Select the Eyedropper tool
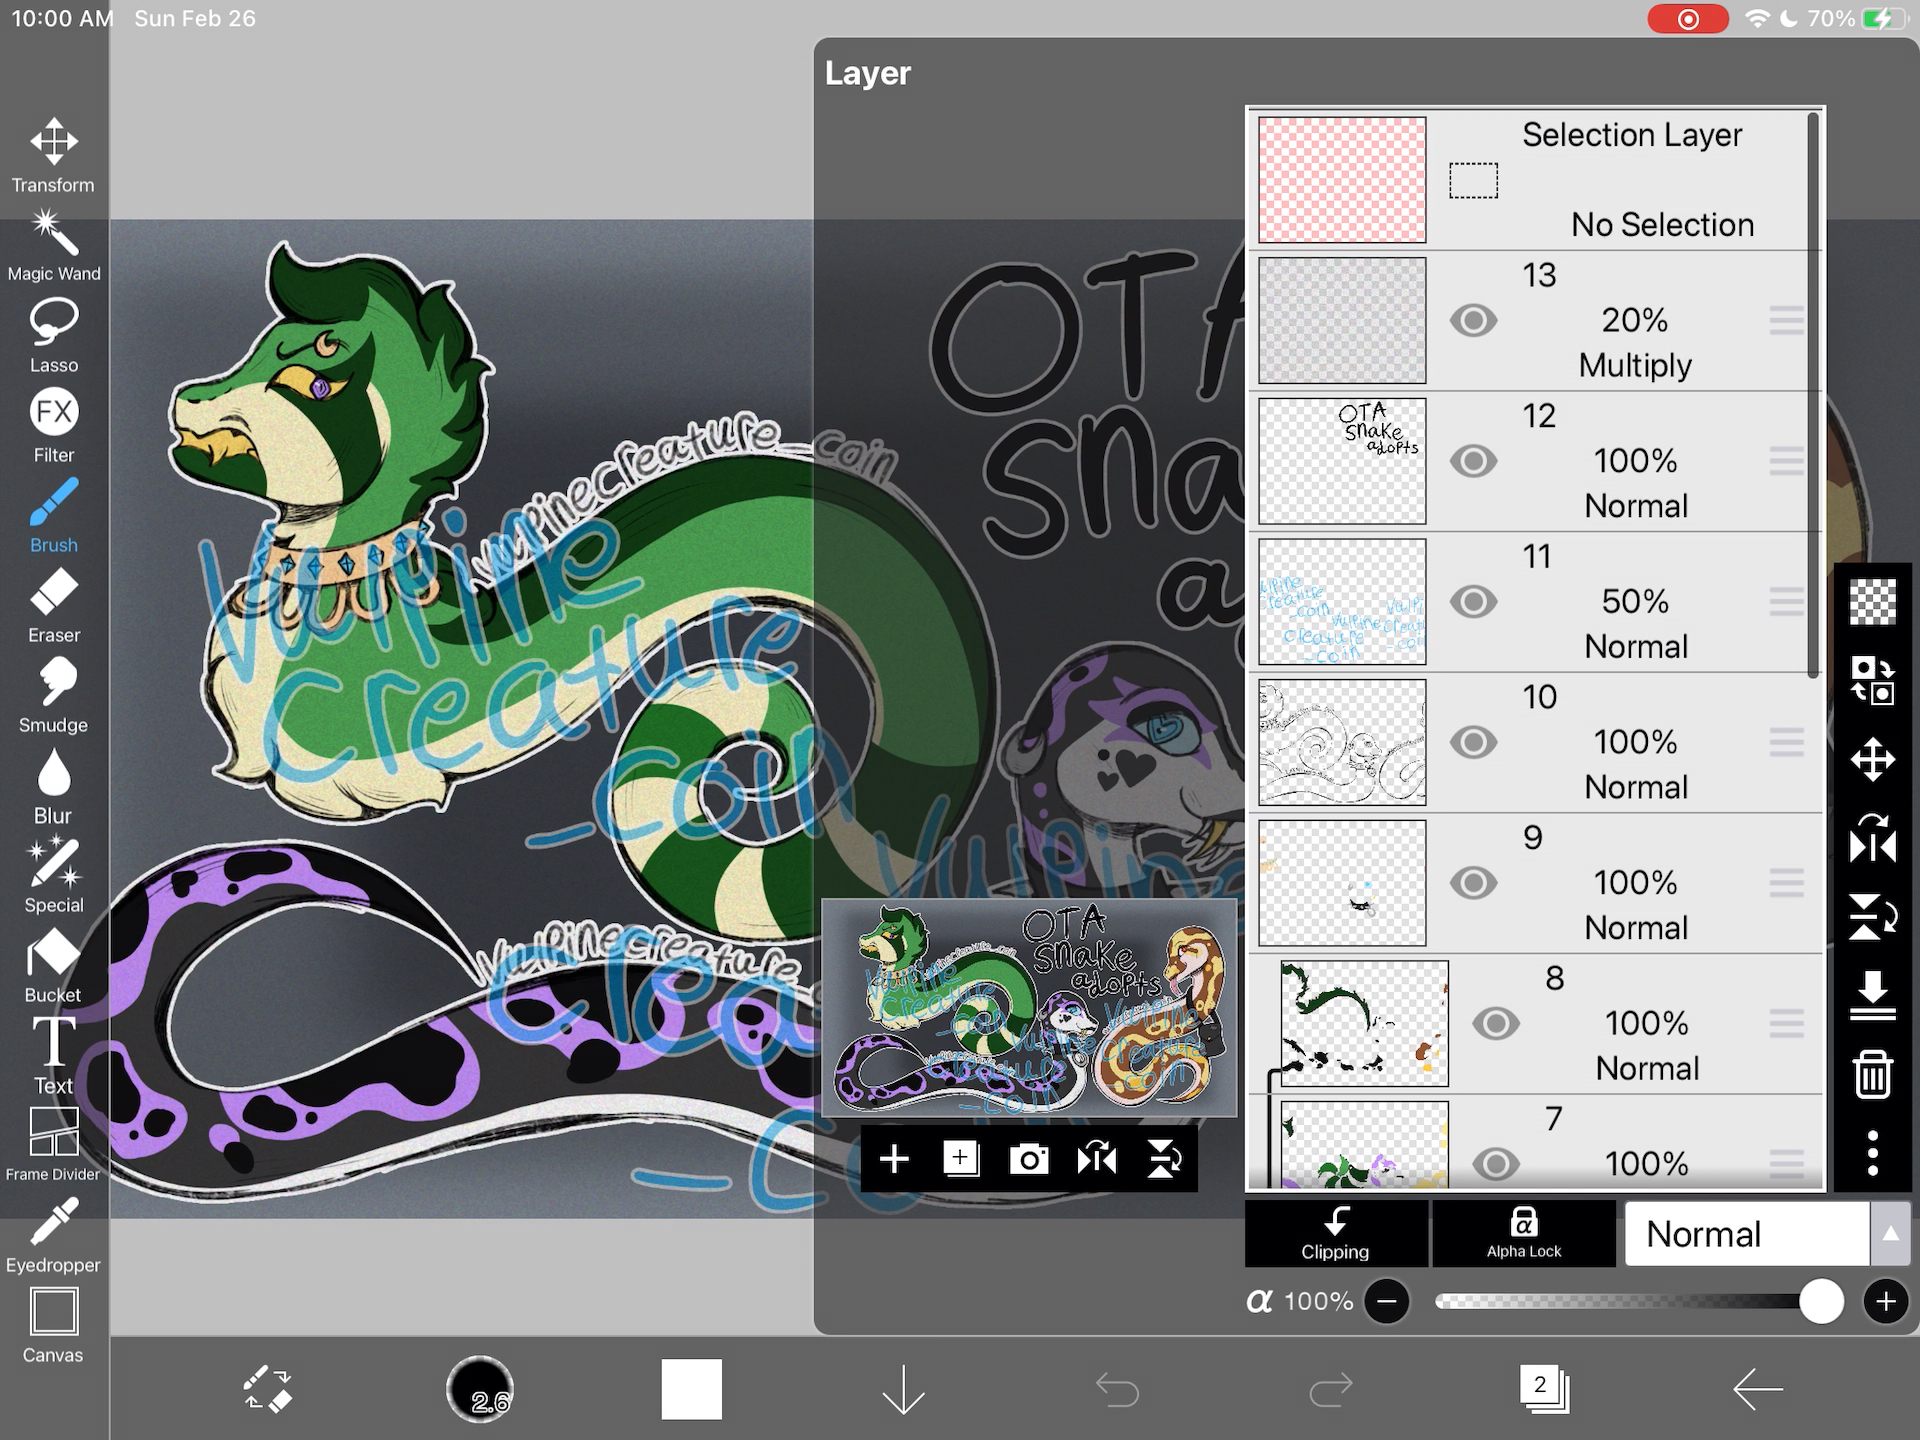Viewport: 1920px width, 1440px height. [x=54, y=1236]
